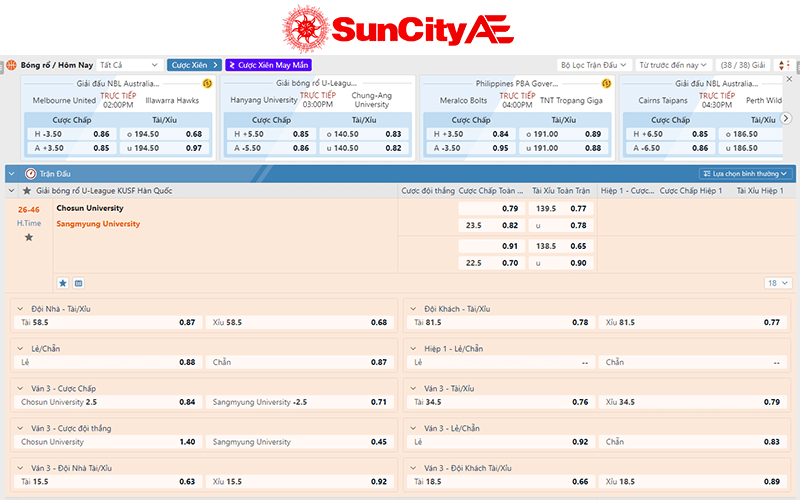Image resolution: width=800 pixels, height=500 pixels.
Task: Toggle favorite star under H.Time
Action: tap(29, 237)
